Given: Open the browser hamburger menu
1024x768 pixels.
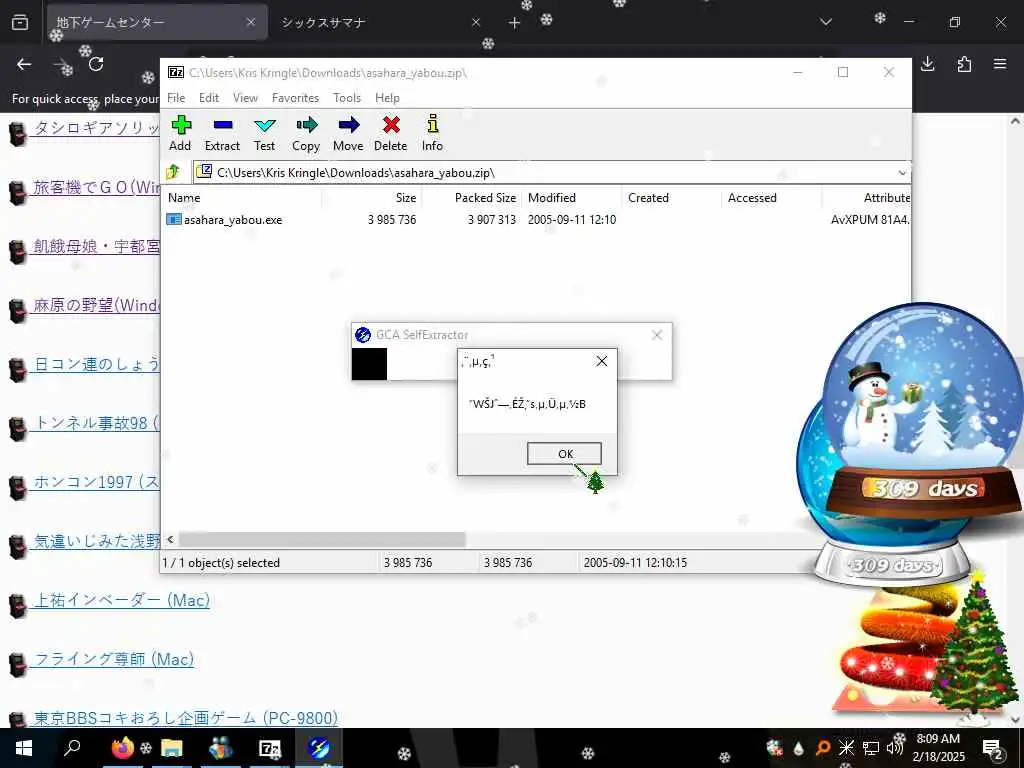Looking at the screenshot, I should (1000, 64).
